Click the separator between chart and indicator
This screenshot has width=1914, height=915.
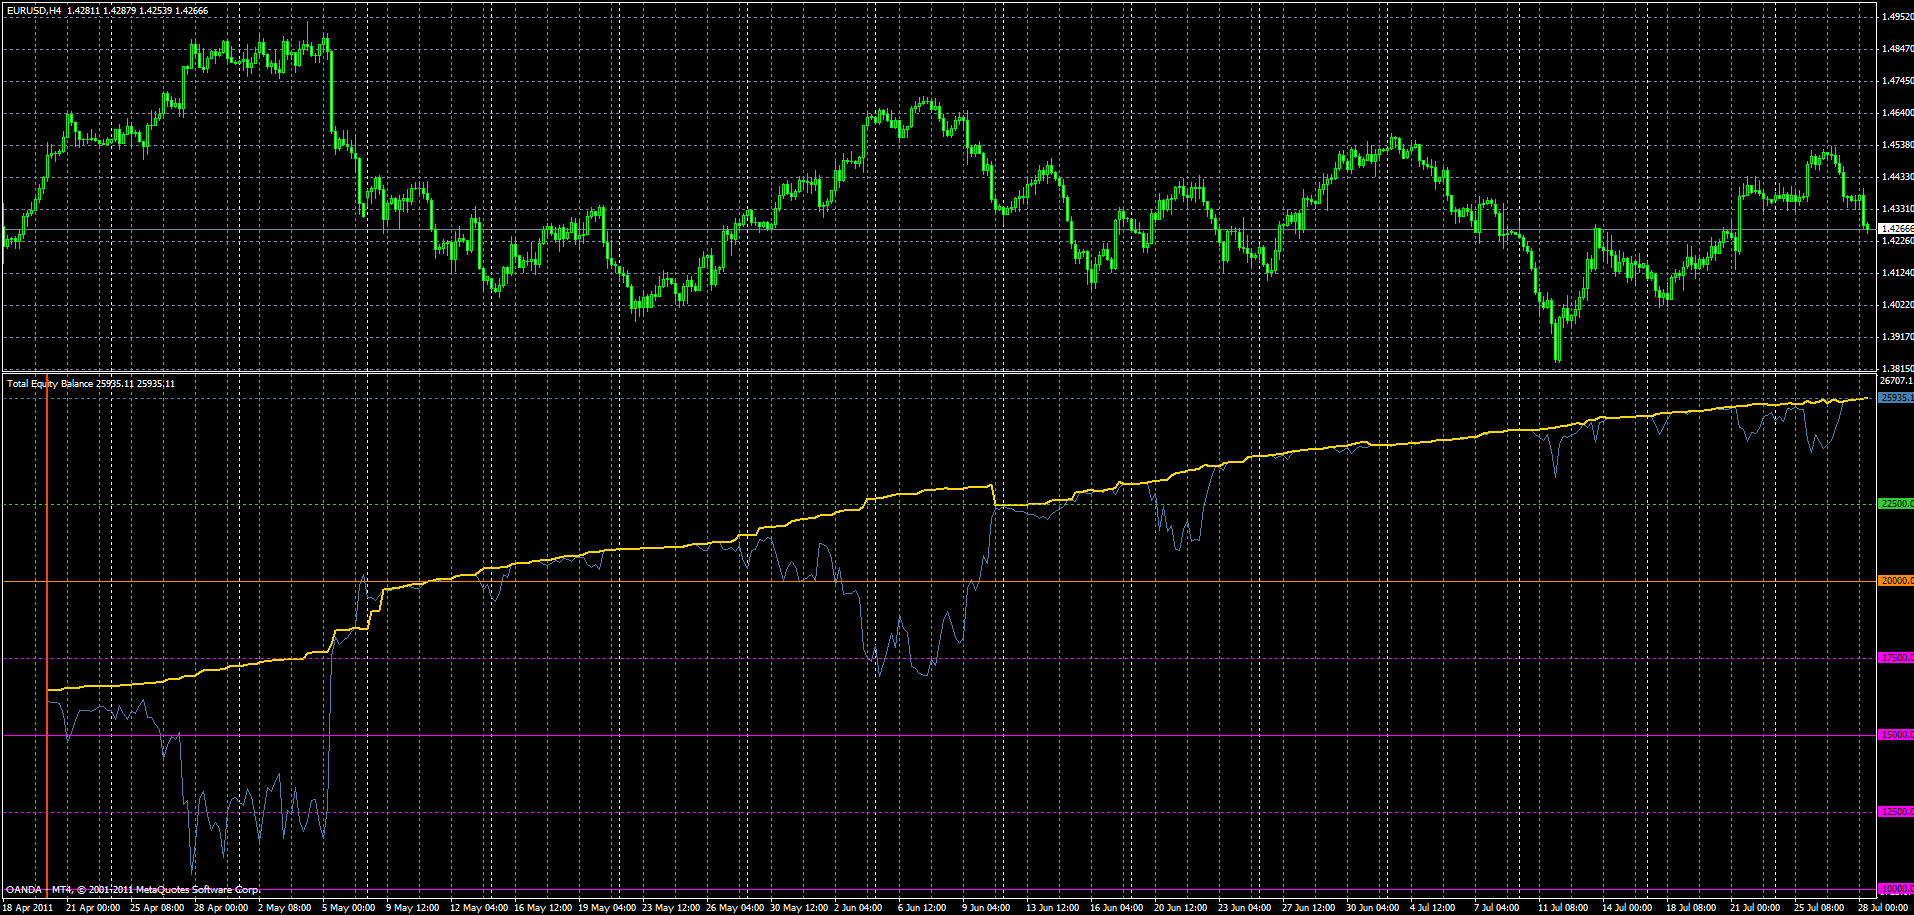point(938,372)
